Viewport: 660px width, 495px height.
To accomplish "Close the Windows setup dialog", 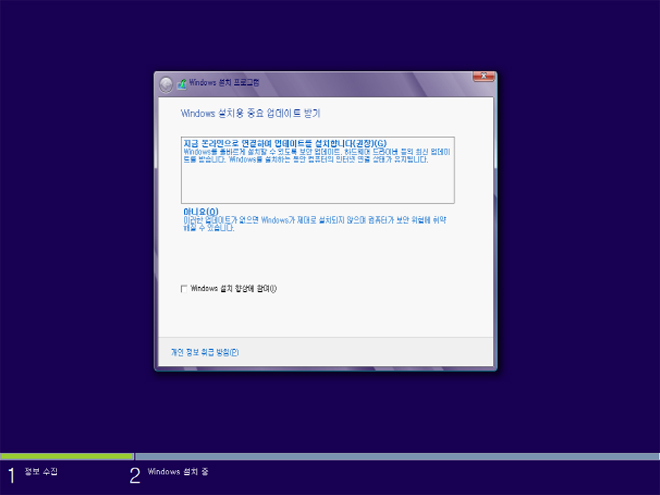I will tap(483, 76).
